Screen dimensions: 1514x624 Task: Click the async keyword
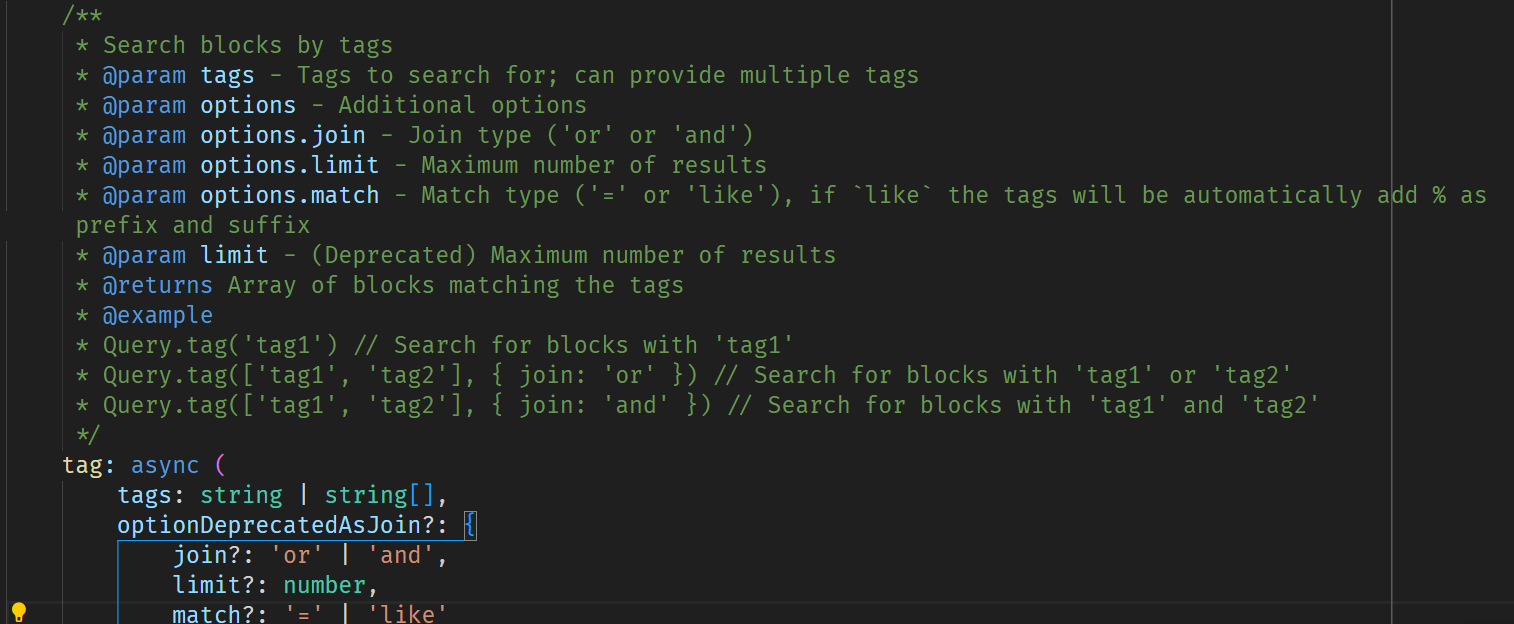click(x=165, y=465)
